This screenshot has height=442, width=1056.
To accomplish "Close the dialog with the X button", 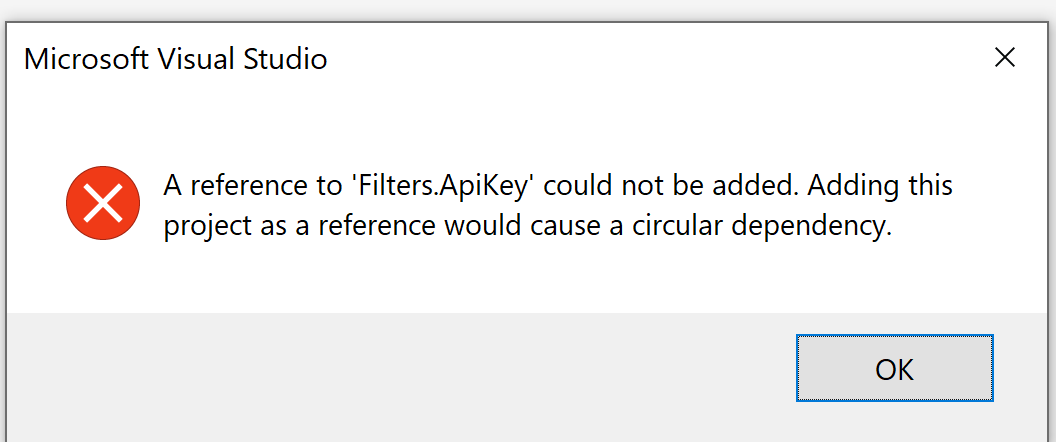I will (1004, 58).
